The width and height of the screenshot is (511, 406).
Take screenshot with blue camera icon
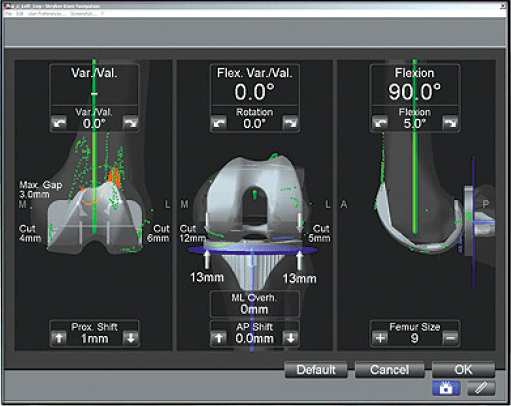446,388
